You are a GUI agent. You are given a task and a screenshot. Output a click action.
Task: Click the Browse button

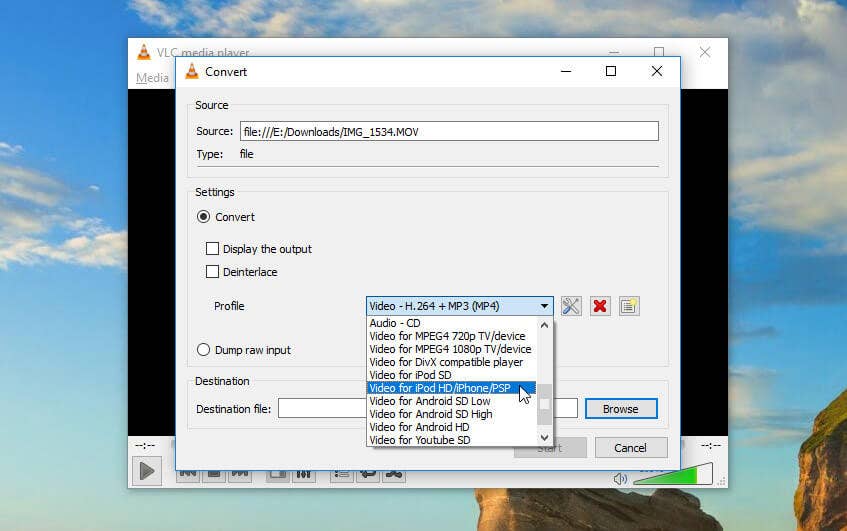(621, 409)
